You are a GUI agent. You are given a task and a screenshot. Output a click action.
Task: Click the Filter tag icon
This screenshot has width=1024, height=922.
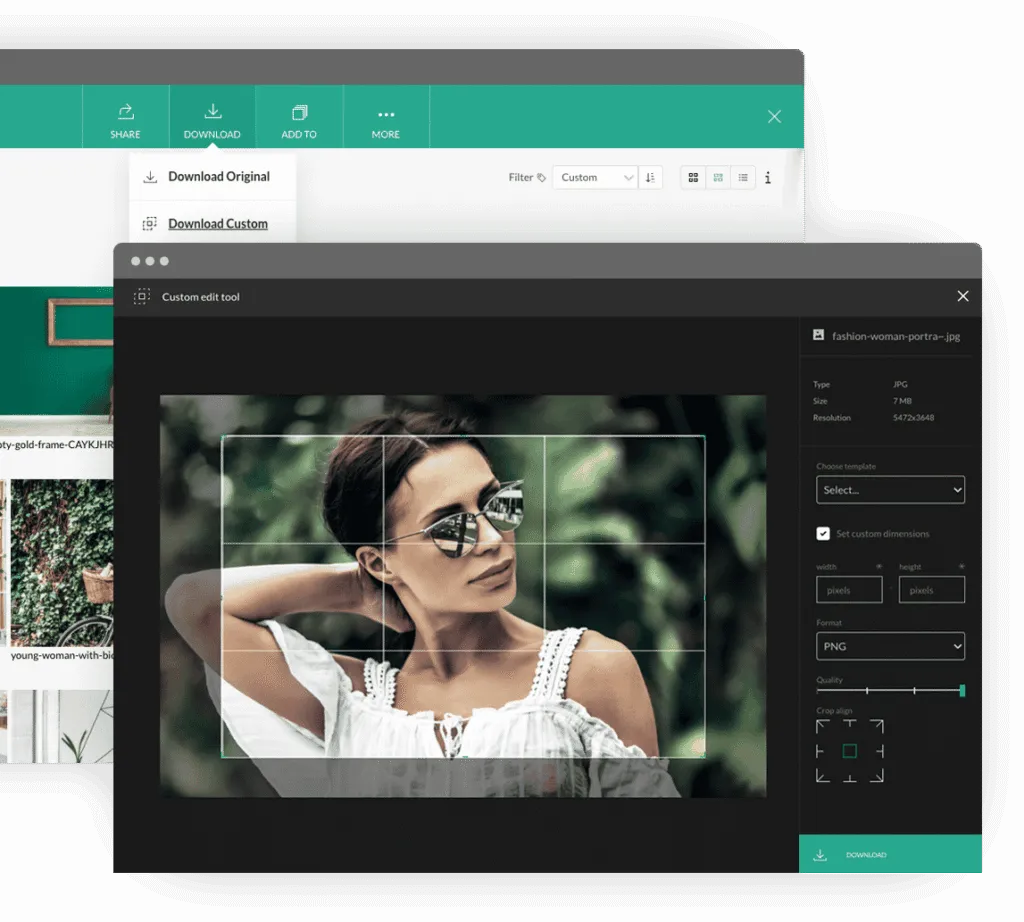click(541, 178)
